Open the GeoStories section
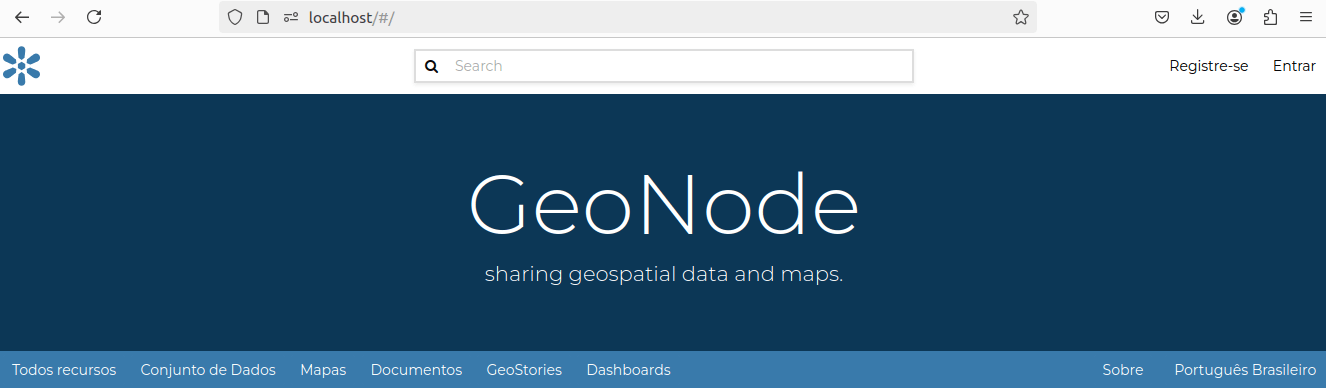The image size is (1326, 388). point(524,370)
